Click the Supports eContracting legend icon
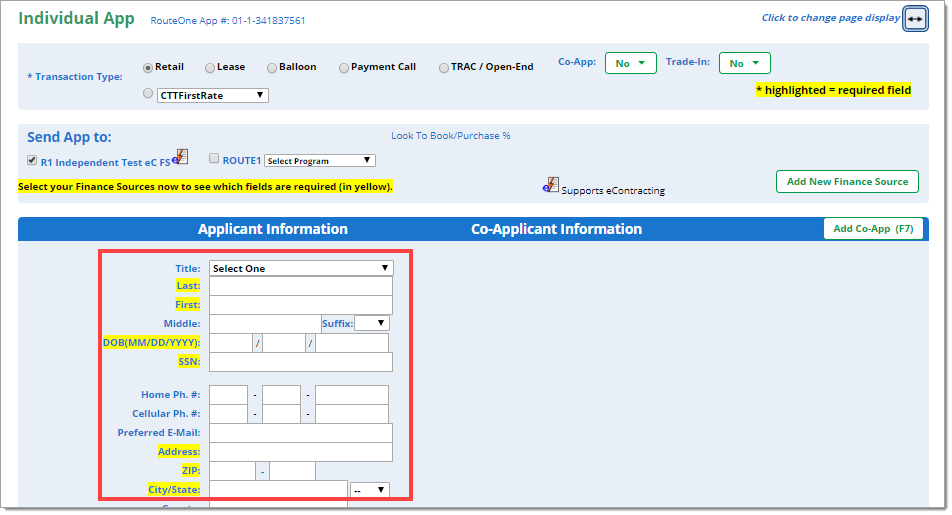This screenshot has width=952, height=515. (551, 185)
